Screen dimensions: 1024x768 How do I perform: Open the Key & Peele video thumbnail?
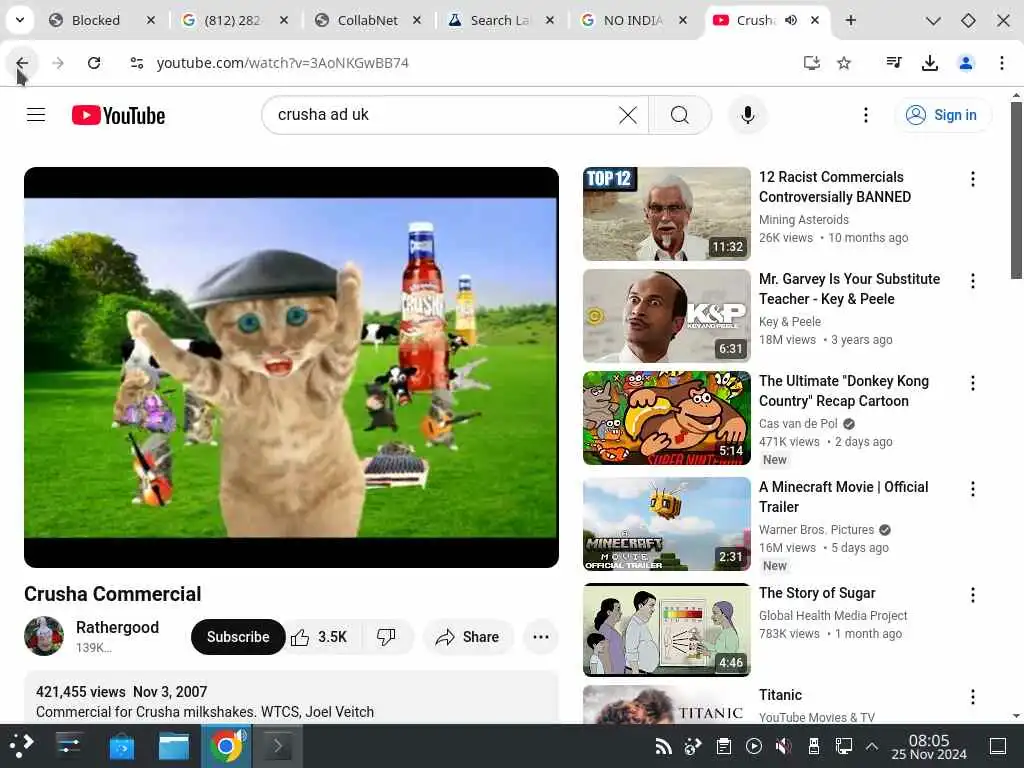click(x=666, y=316)
